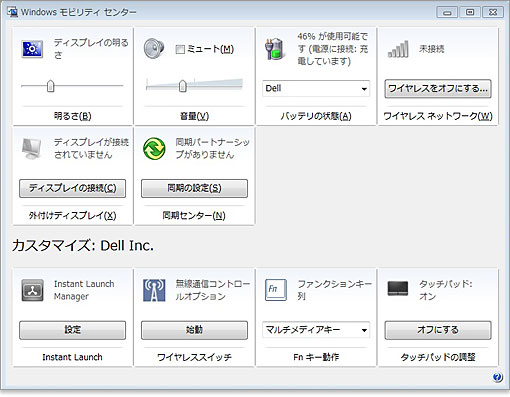Close the Mobility Center window
Viewport: 510px width, 397px height.
click(493, 13)
